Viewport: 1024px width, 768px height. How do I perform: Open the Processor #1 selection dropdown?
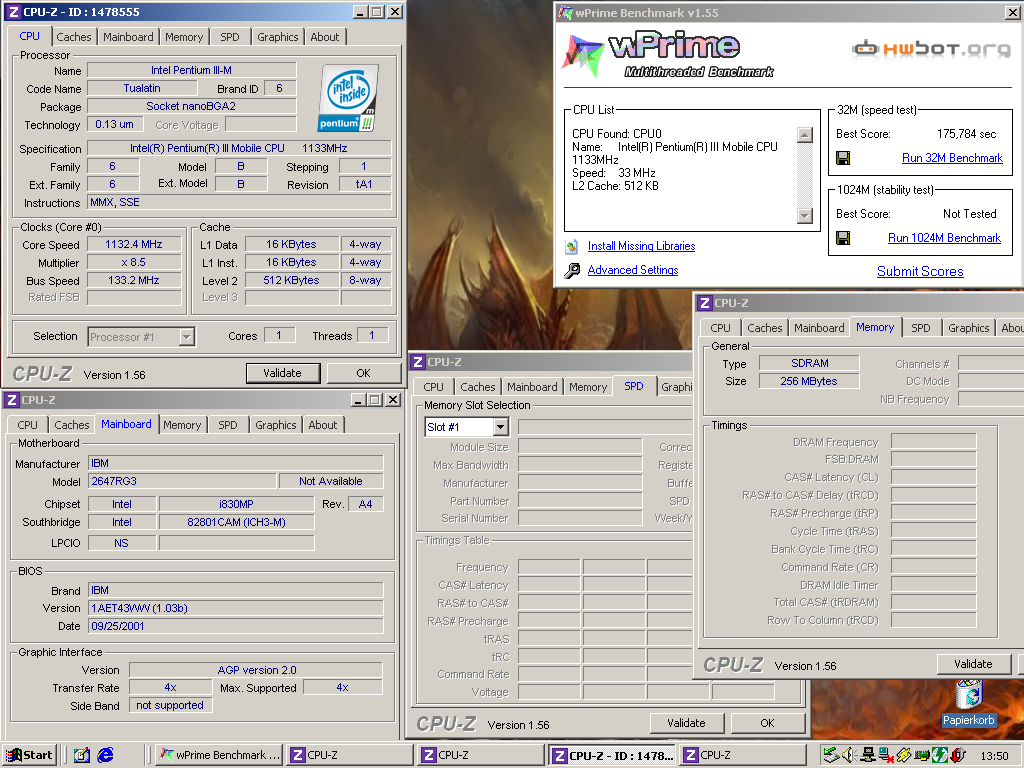(186, 337)
